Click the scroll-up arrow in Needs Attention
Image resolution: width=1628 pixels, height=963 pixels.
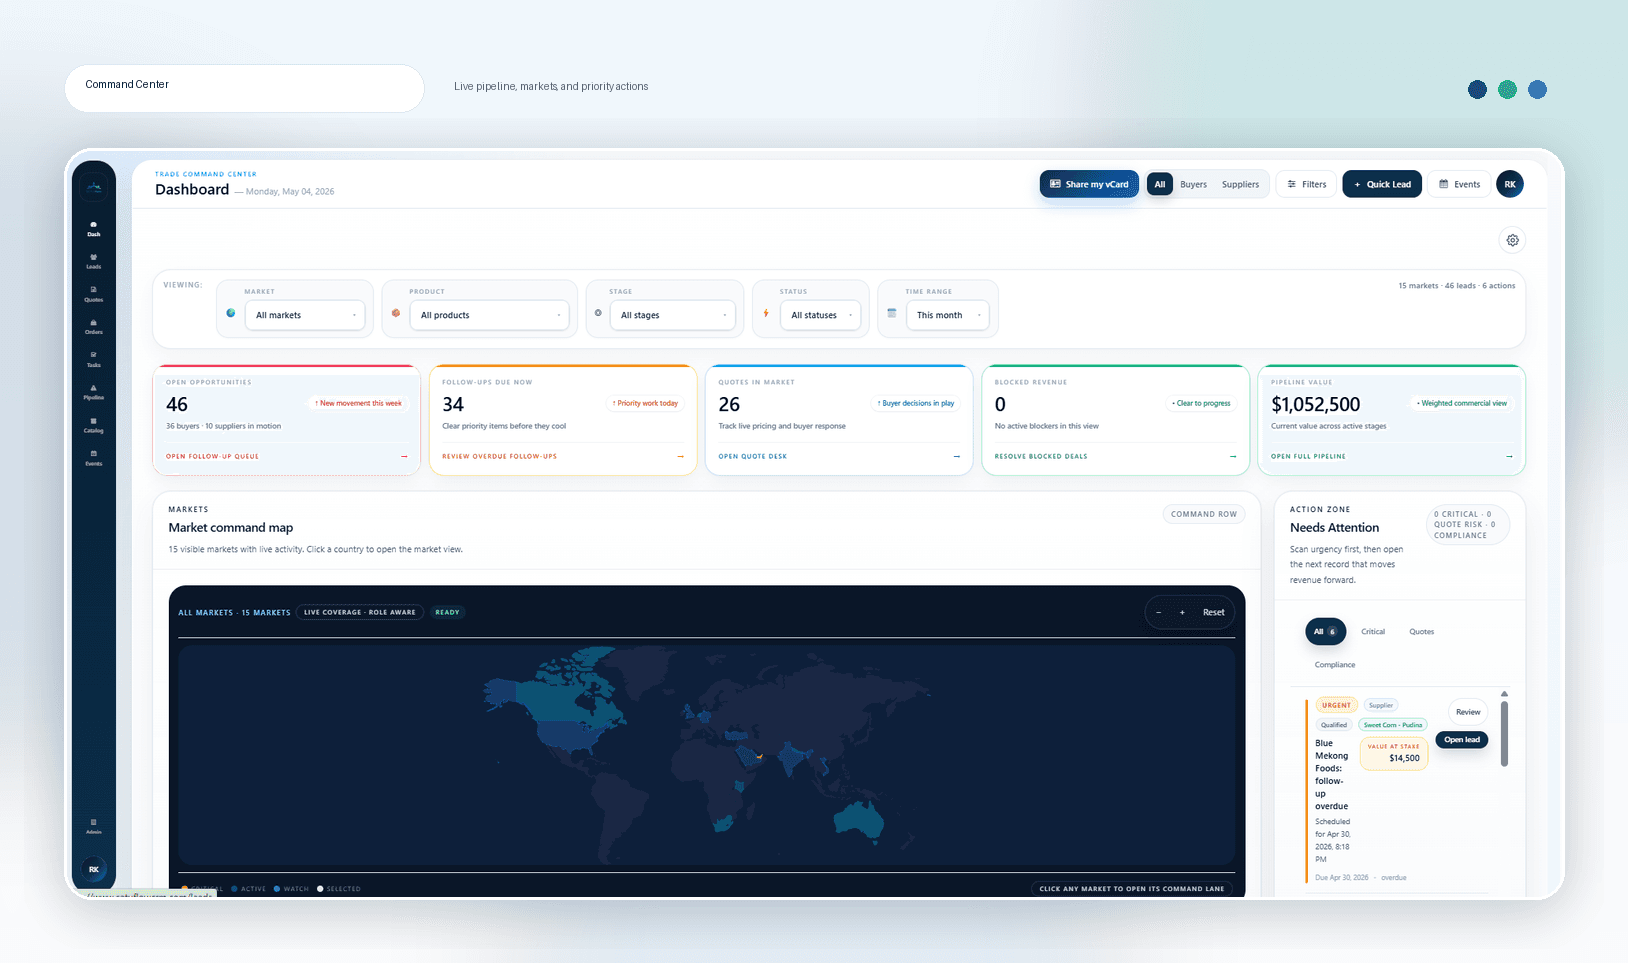pos(1504,694)
